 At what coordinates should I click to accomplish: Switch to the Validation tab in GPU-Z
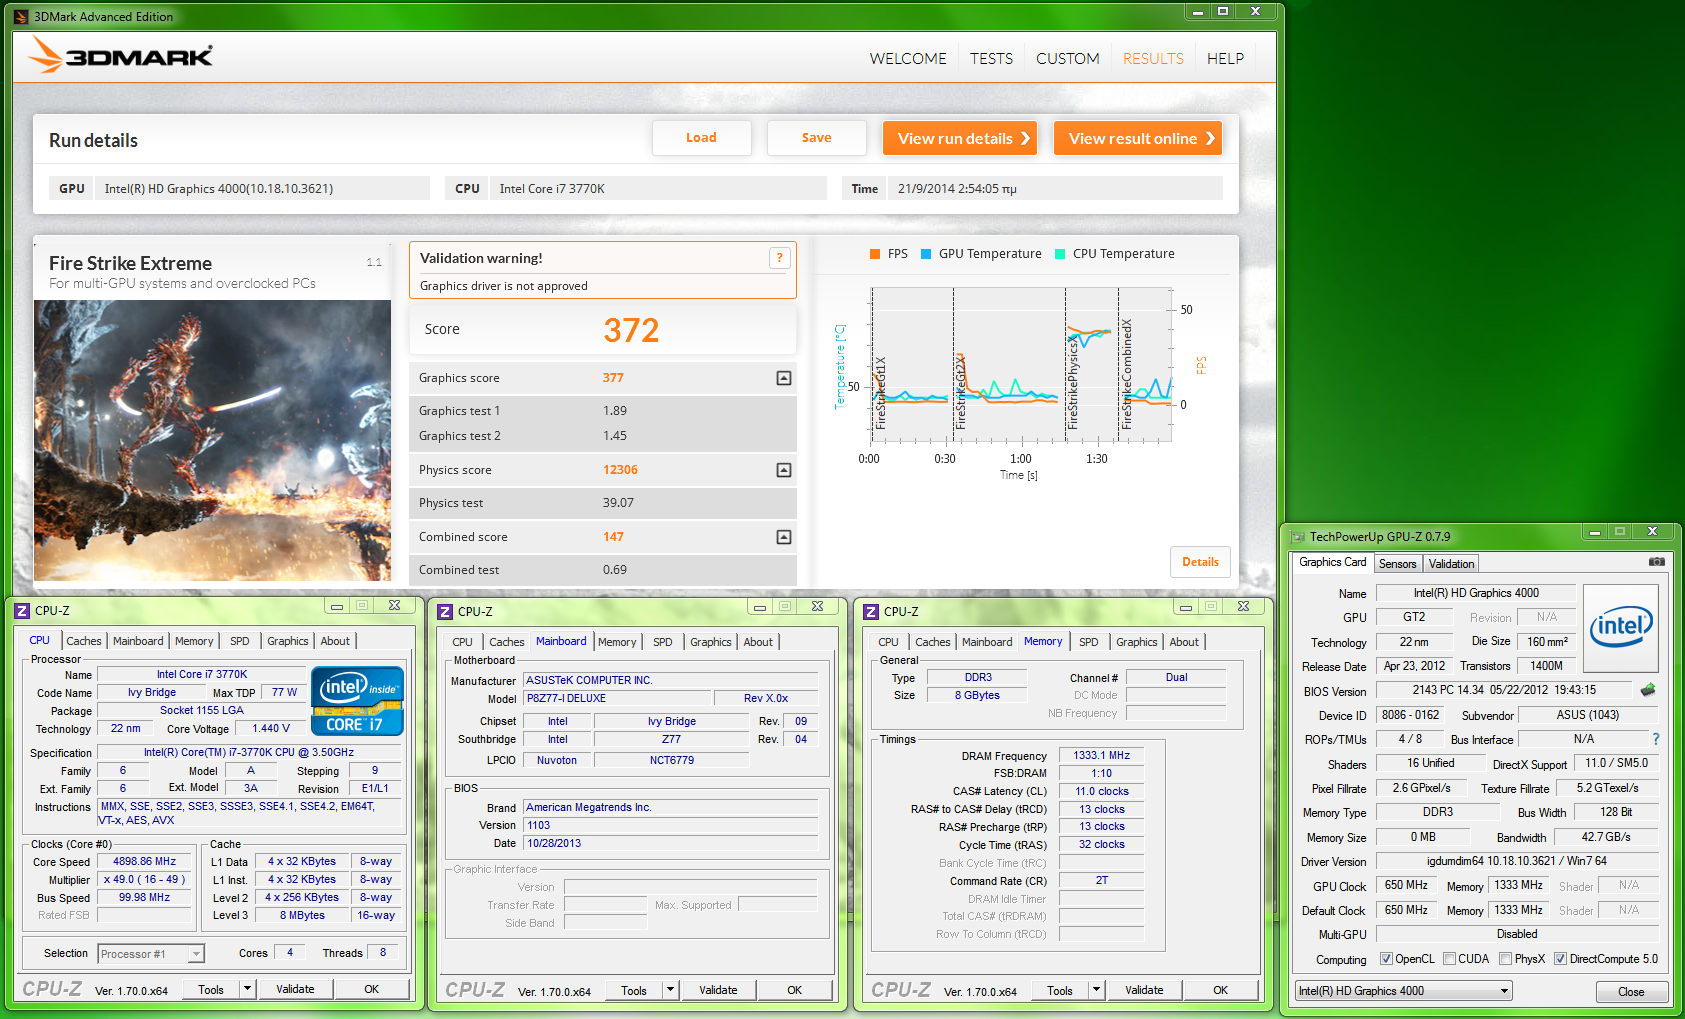[x=1451, y=564]
